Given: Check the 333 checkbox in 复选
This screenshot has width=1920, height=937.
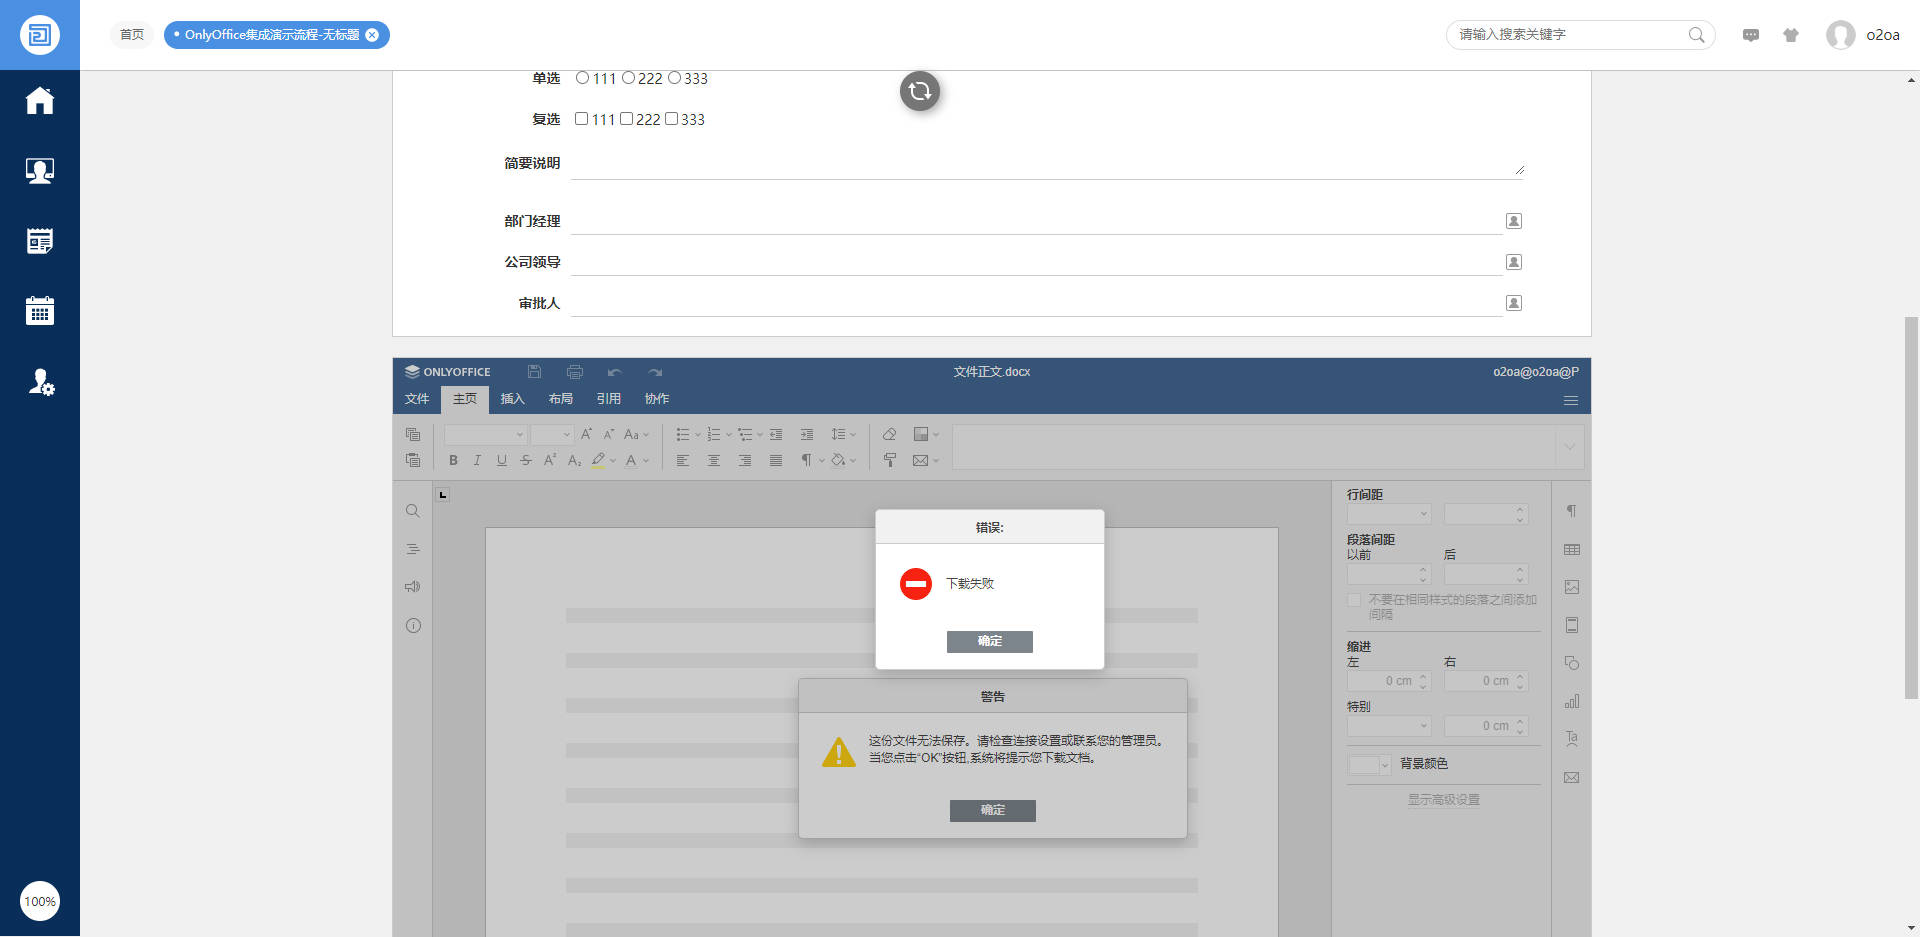Looking at the screenshot, I should tap(671, 119).
